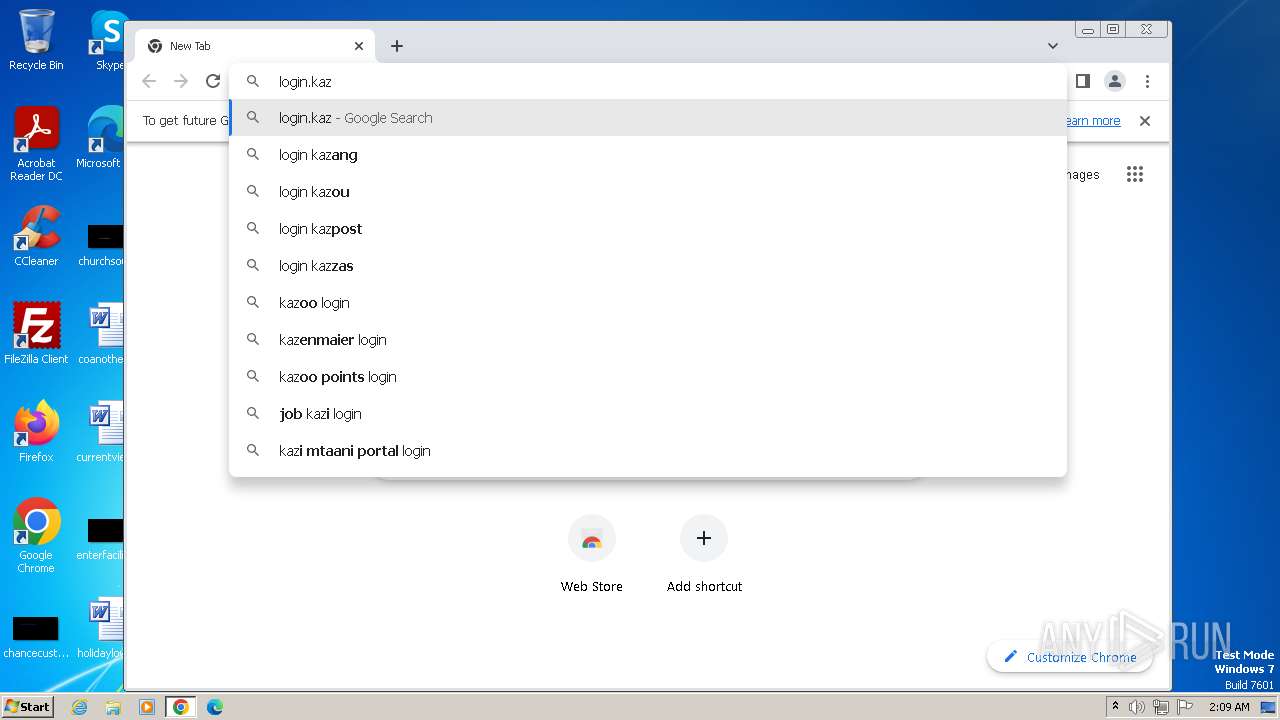
Task: Click the Images link behind suggestions
Action: (x=1083, y=175)
